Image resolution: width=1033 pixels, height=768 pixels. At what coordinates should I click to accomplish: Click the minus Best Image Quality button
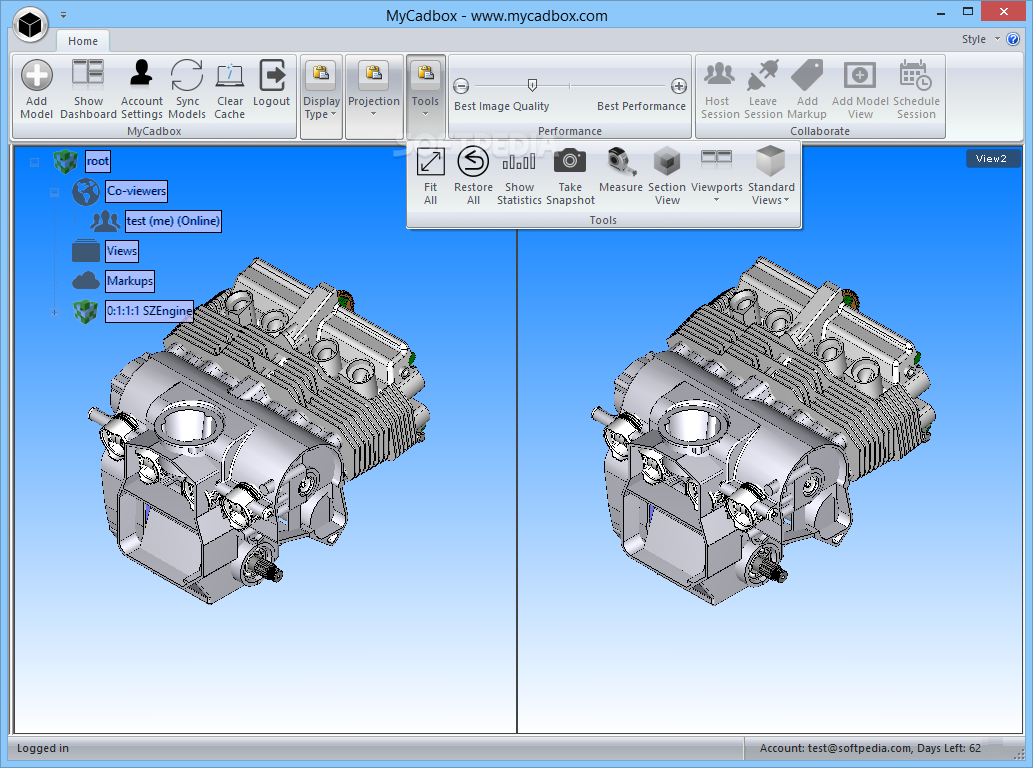coord(461,86)
